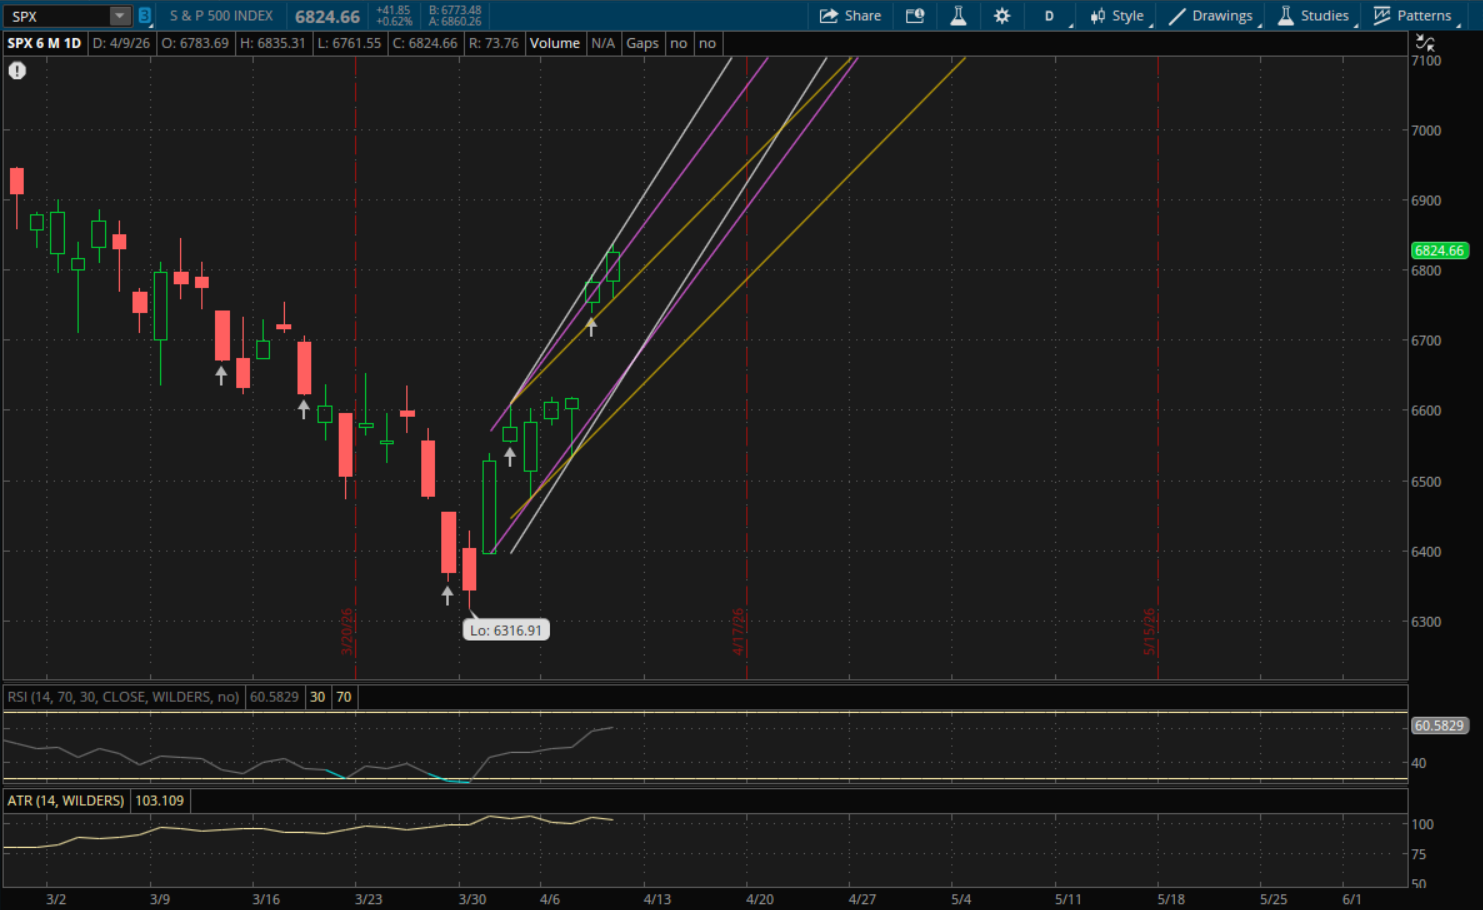
Task: Click the up arrow marker beneath the lowest candle
Action: [x=447, y=595]
